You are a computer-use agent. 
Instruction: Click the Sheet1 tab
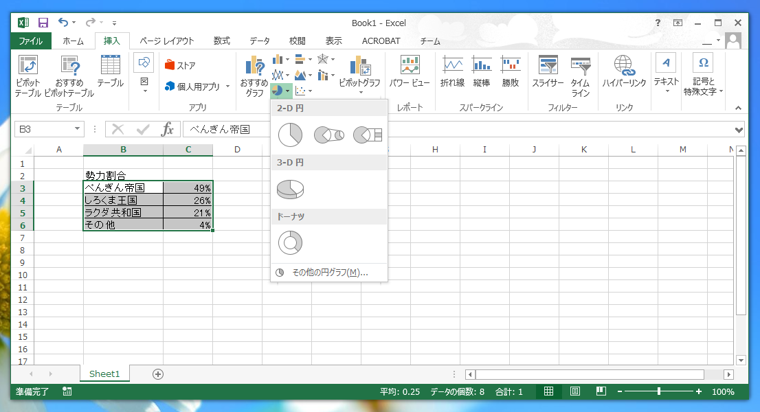click(104, 374)
